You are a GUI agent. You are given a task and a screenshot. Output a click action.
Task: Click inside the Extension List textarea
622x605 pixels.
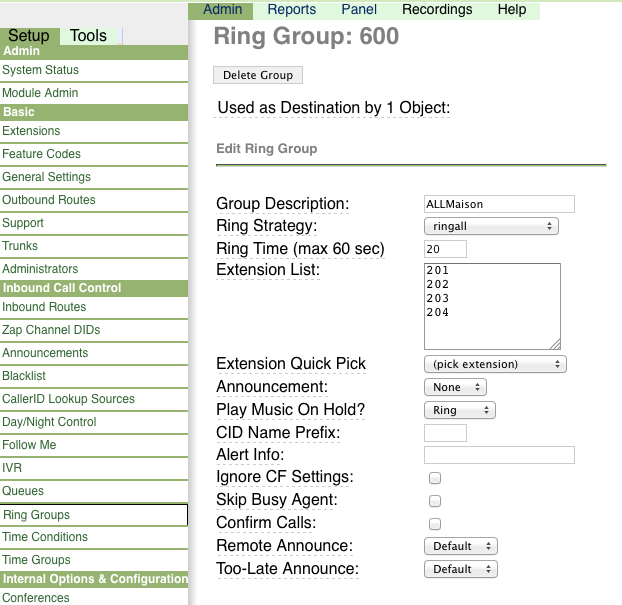492,306
